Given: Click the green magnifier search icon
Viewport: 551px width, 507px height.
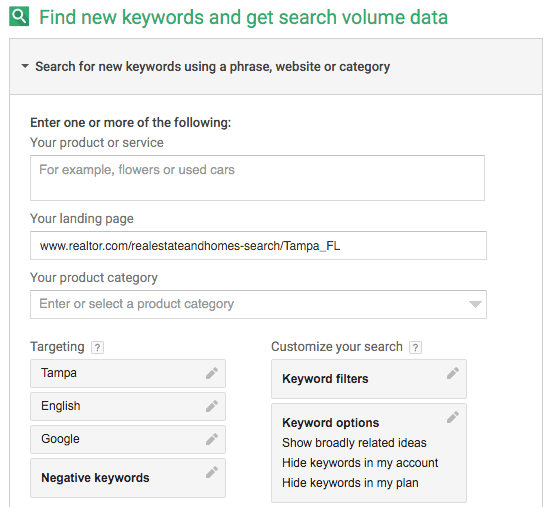Looking at the screenshot, I should [19, 17].
